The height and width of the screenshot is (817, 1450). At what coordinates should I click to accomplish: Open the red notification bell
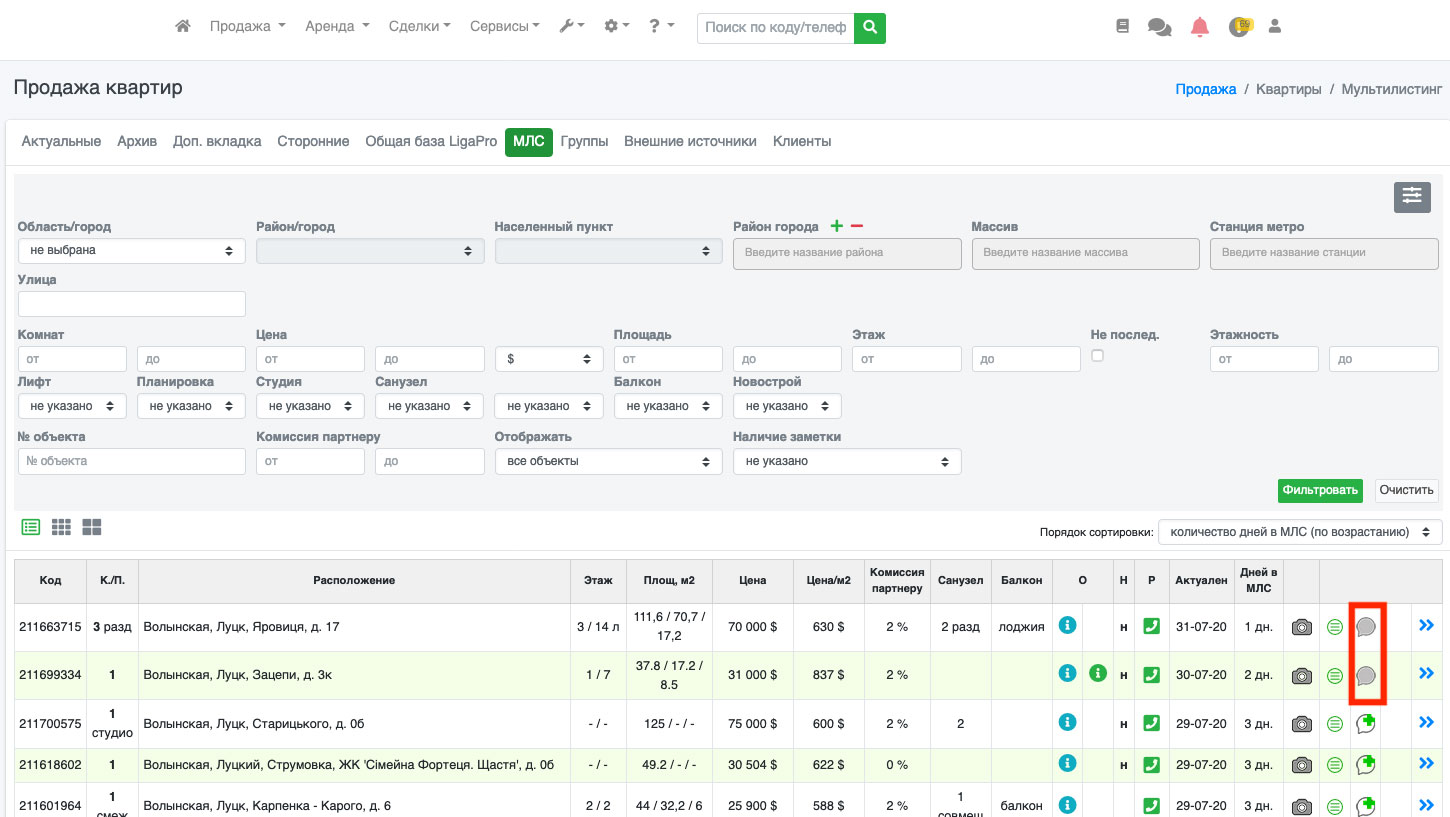1200,28
